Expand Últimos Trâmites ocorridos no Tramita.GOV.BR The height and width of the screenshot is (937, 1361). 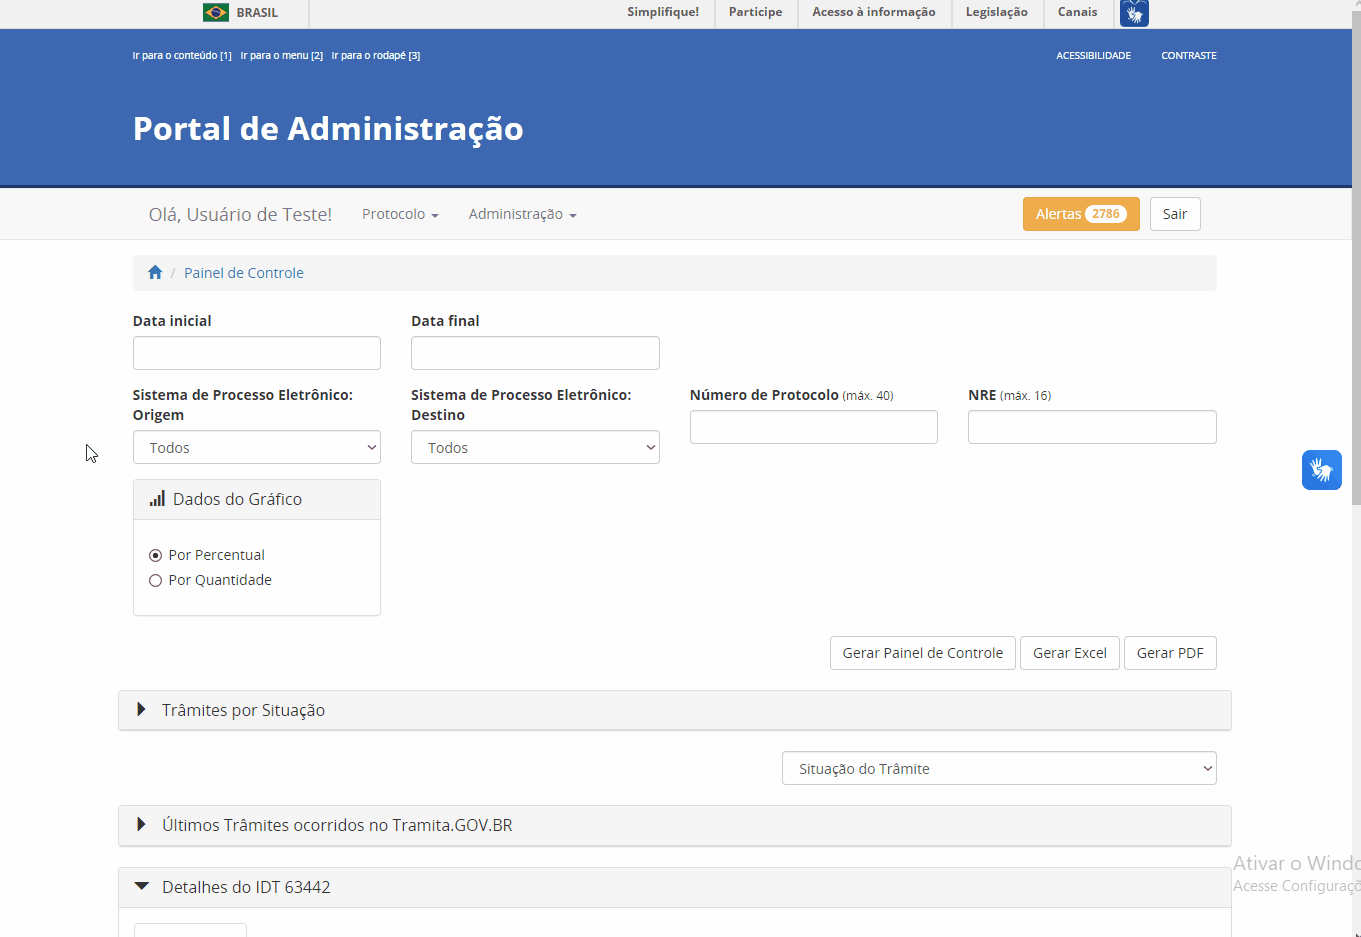(675, 825)
